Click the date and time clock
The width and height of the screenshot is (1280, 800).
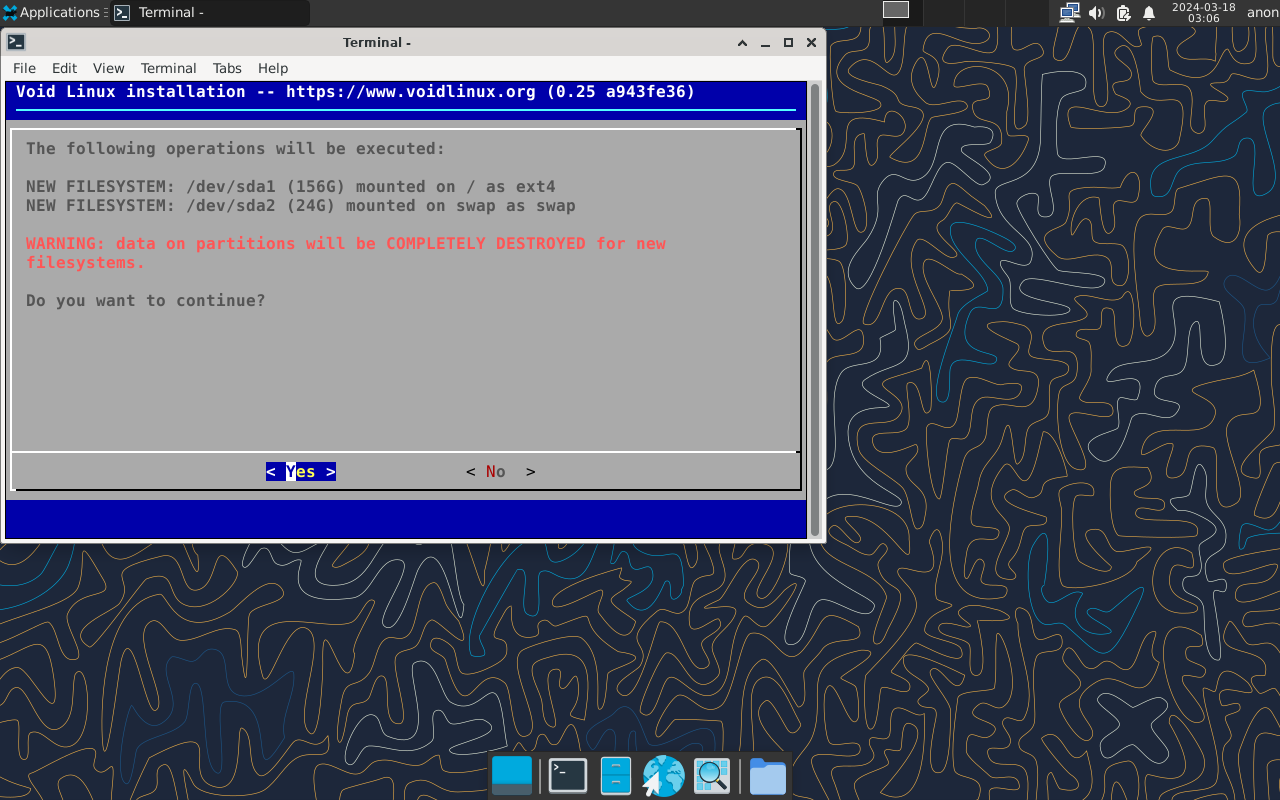(x=1203, y=13)
